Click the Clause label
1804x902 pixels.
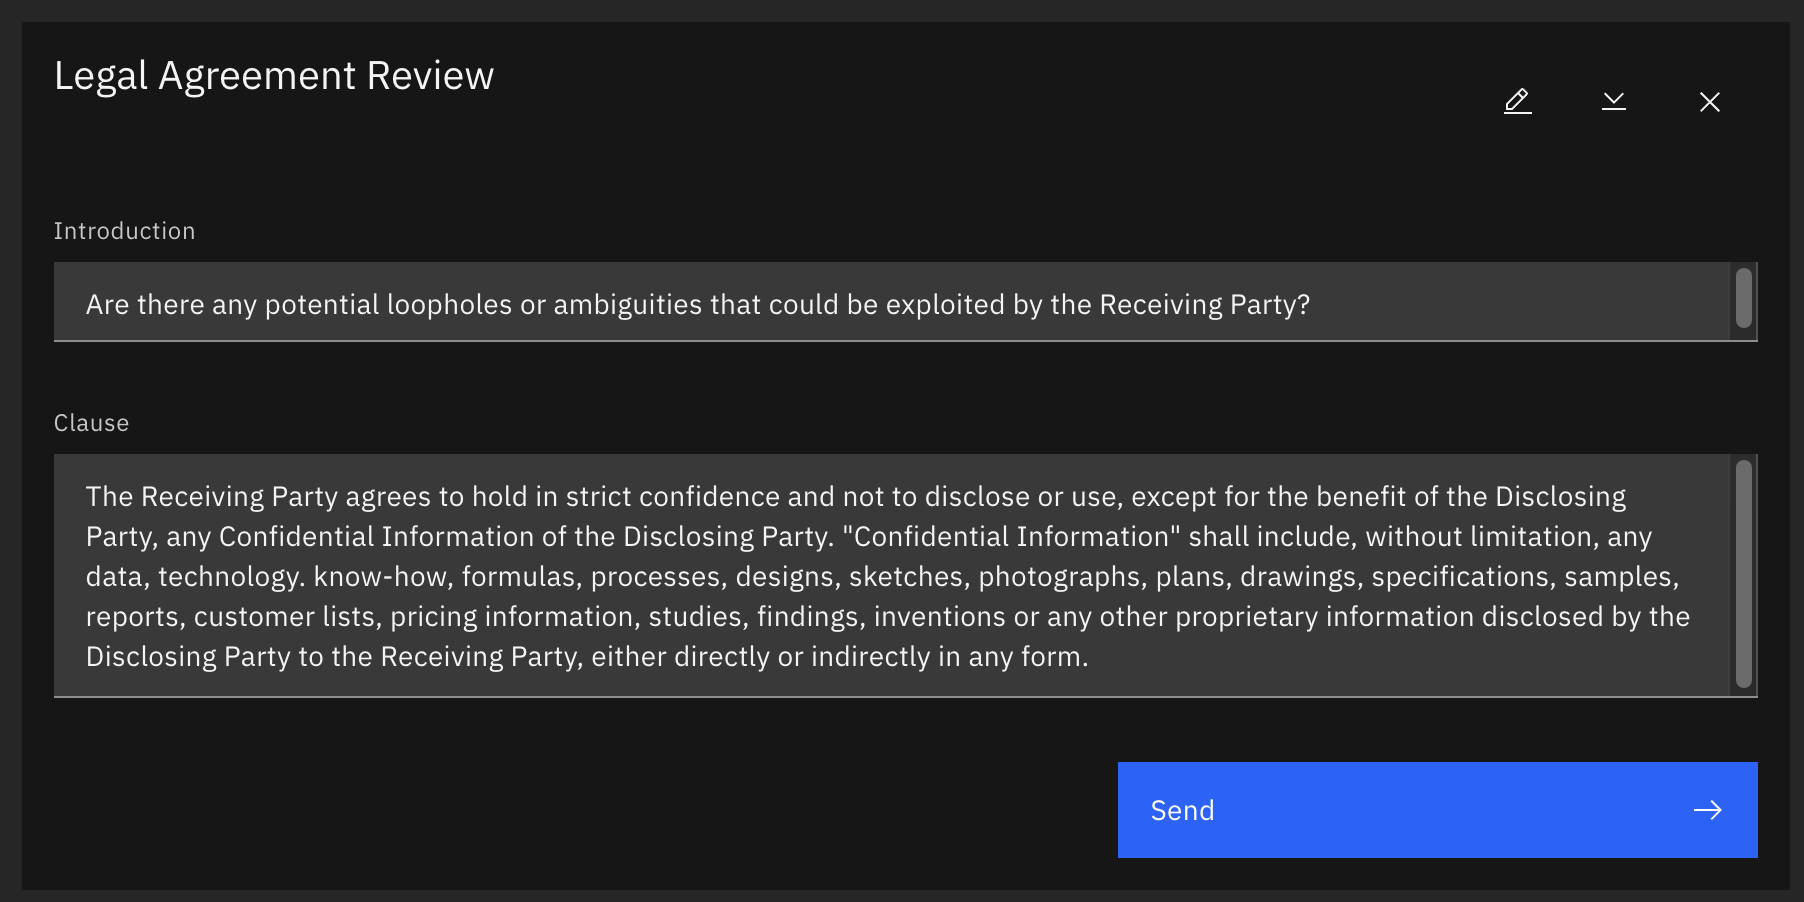point(91,423)
